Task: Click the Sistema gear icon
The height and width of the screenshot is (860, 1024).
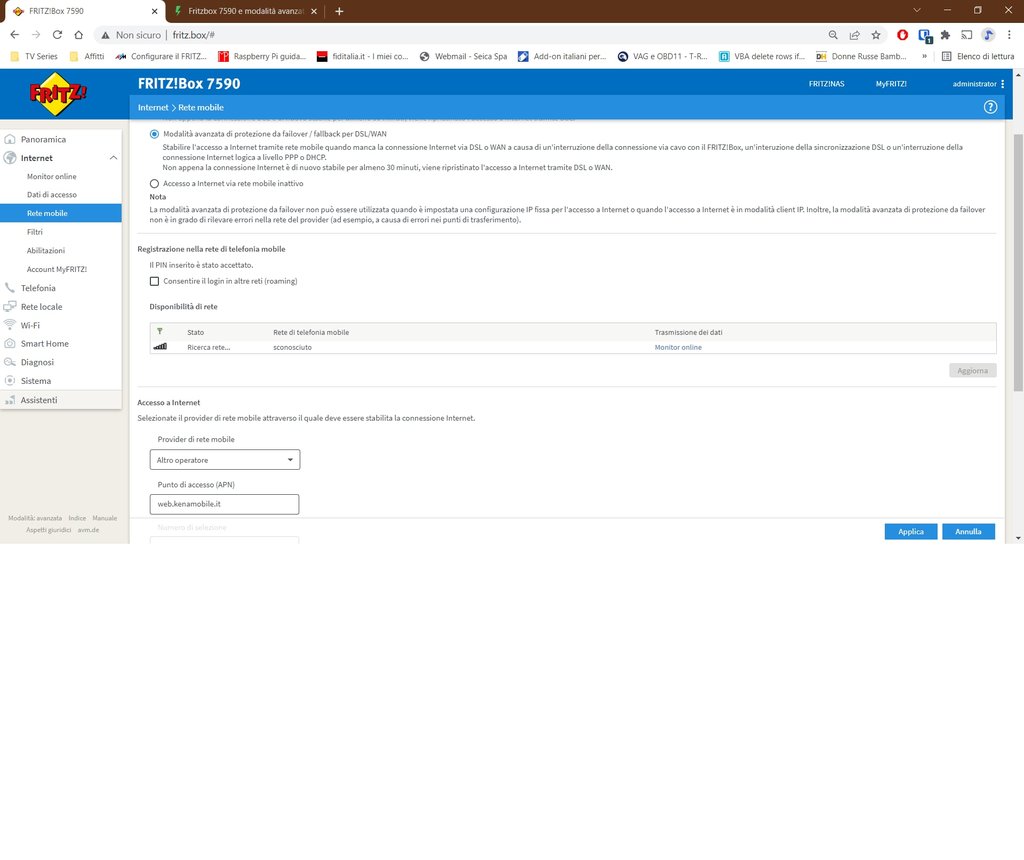Action: coord(10,381)
